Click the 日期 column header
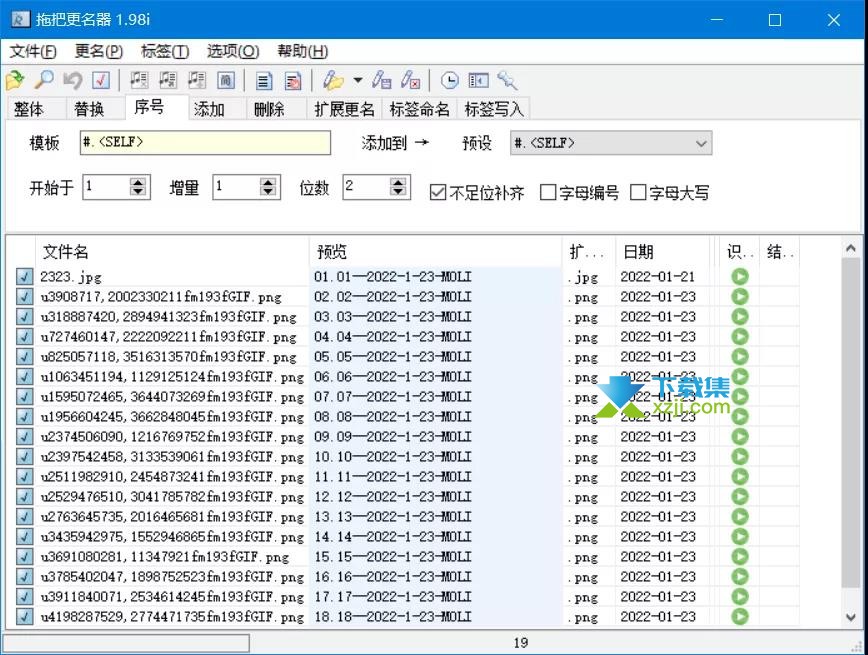 point(663,252)
